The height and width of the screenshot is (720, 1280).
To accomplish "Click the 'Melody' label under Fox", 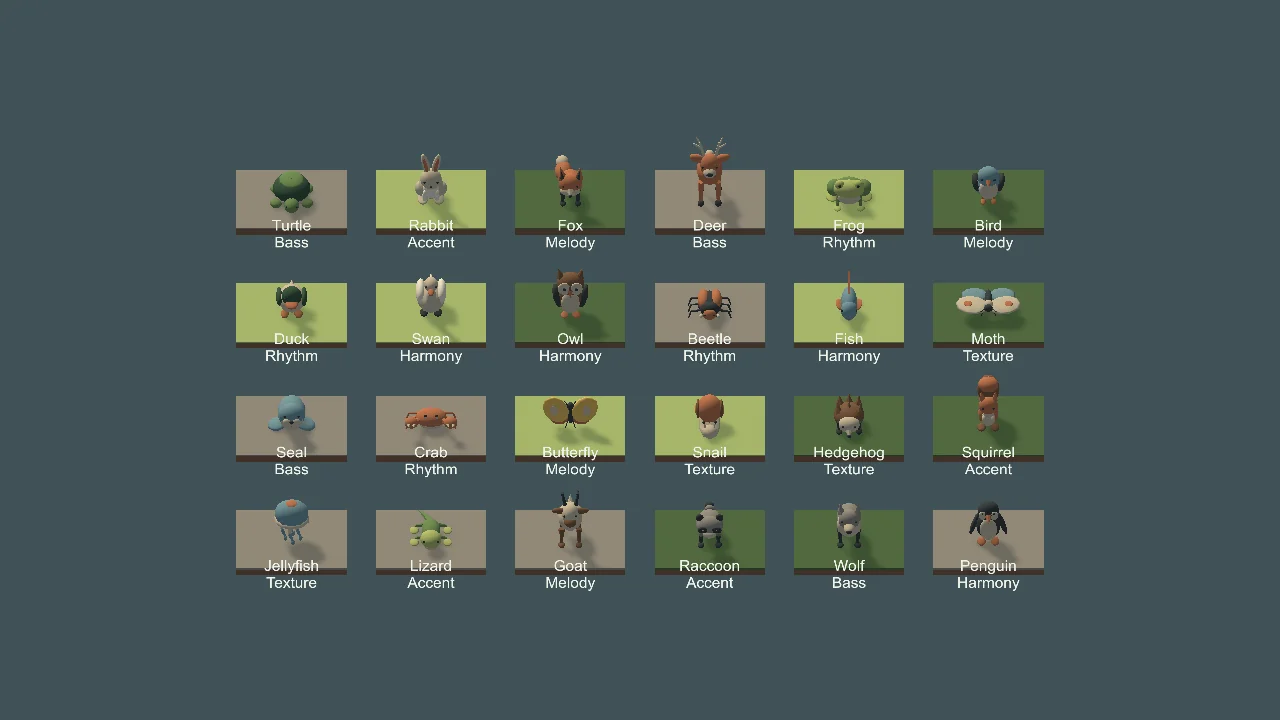I will [x=570, y=243].
